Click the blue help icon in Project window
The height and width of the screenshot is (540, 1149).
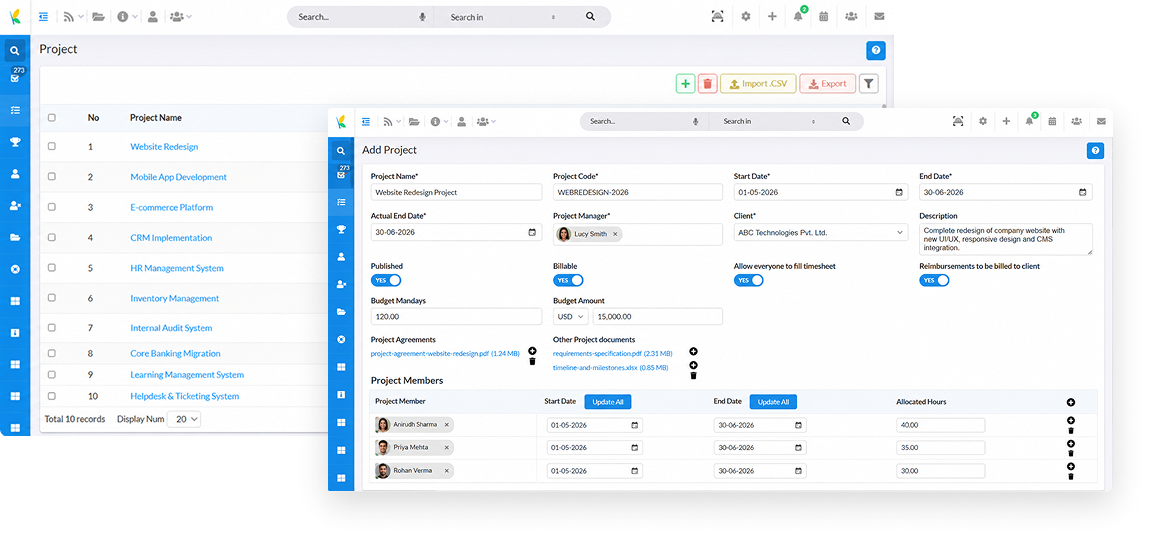876,51
